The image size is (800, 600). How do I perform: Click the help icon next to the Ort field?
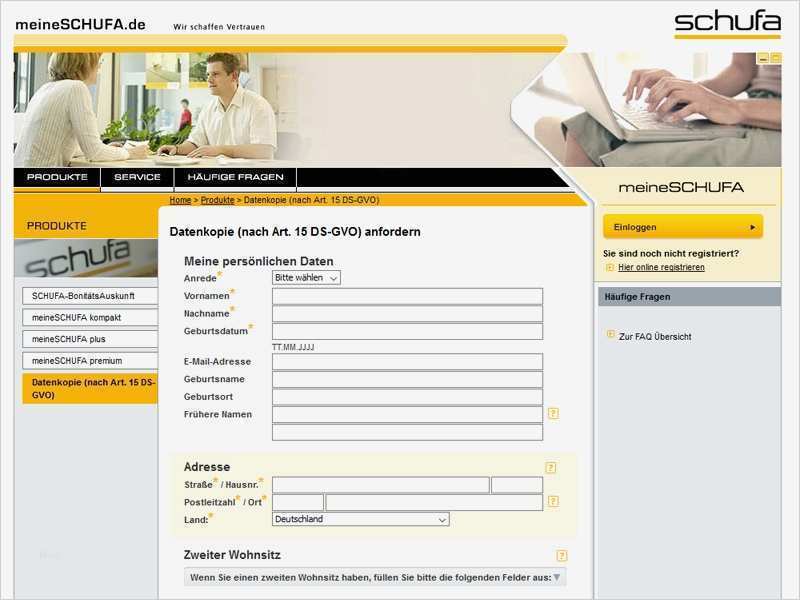[x=553, y=502]
